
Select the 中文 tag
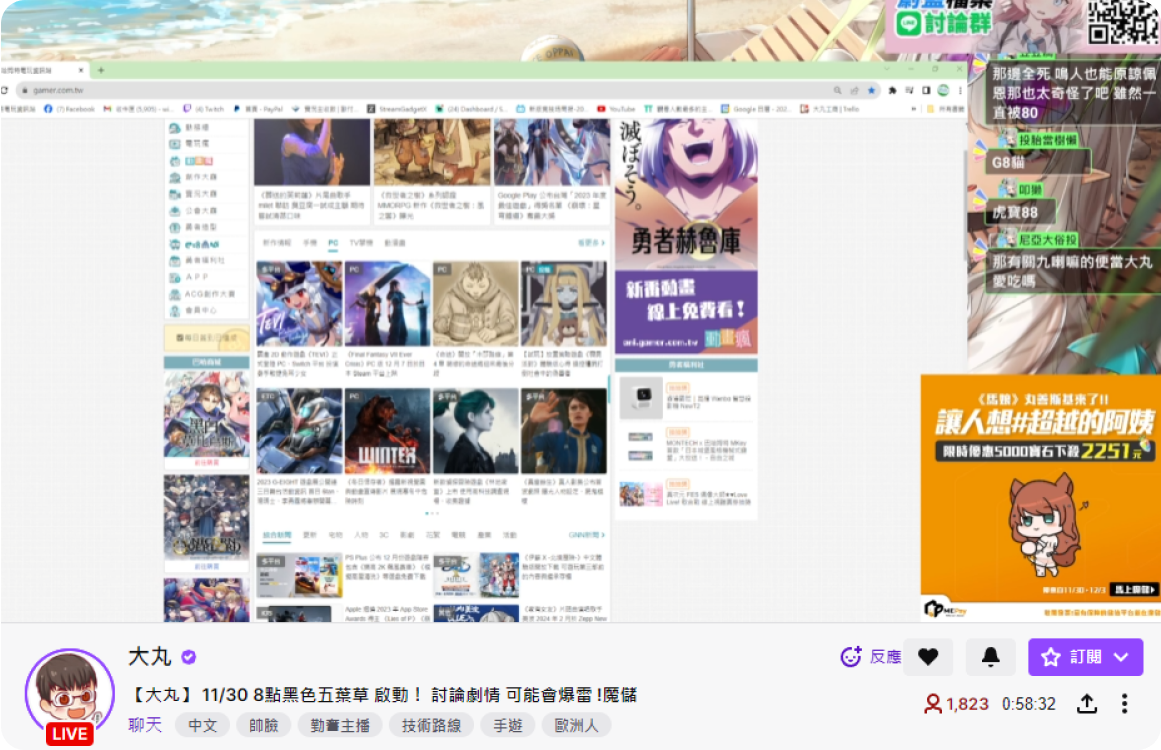click(x=202, y=726)
